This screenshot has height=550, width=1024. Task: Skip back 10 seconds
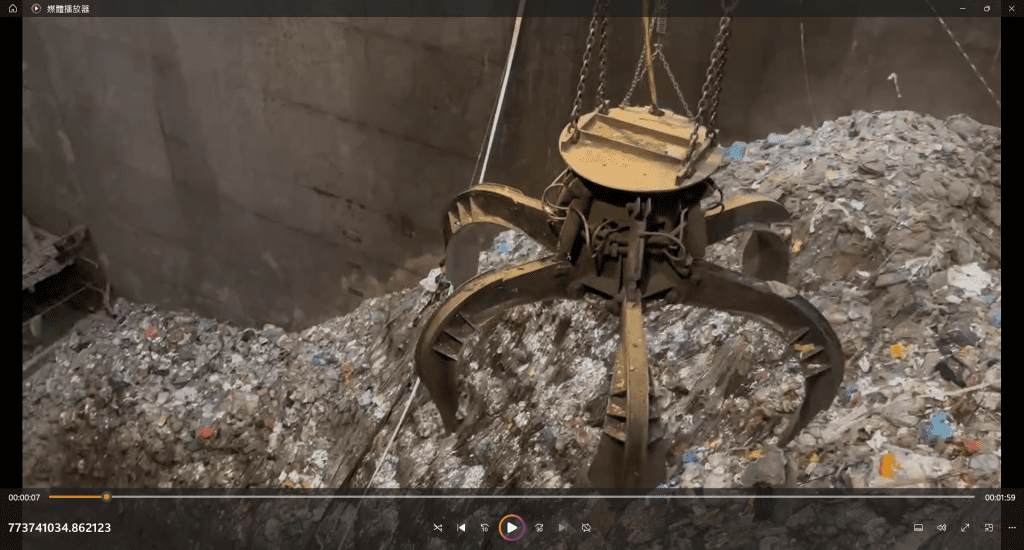485,527
